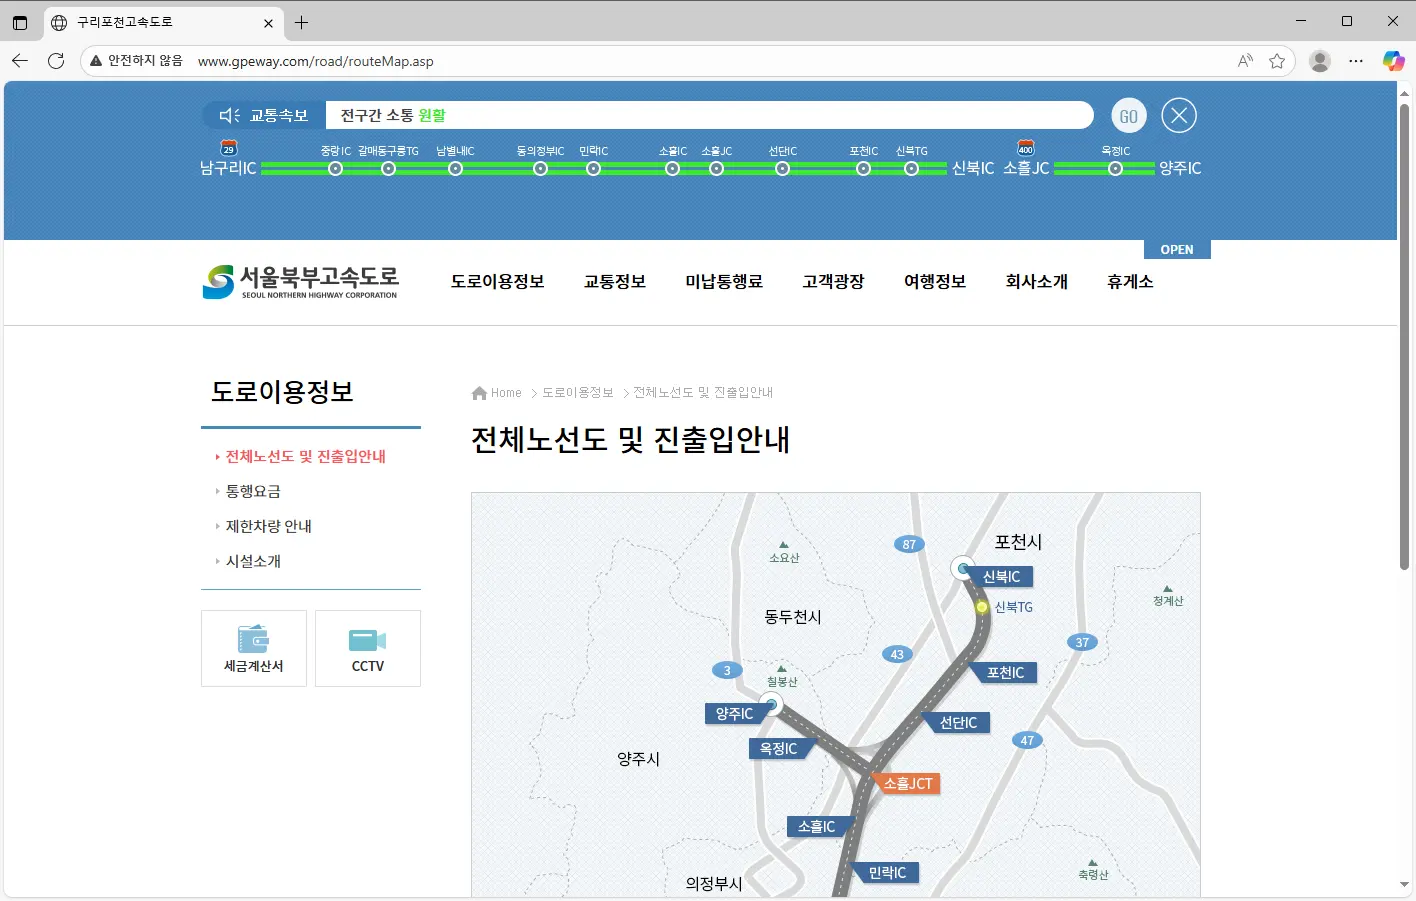Screen dimensions: 1416x901
Task: Click the speaker icon beside 교통속보
Action: click(x=232, y=114)
